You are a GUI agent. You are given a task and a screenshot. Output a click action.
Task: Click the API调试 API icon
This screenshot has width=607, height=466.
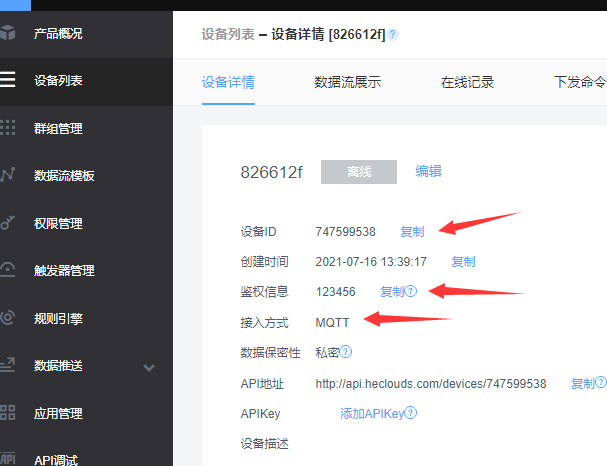pos(7,459)
